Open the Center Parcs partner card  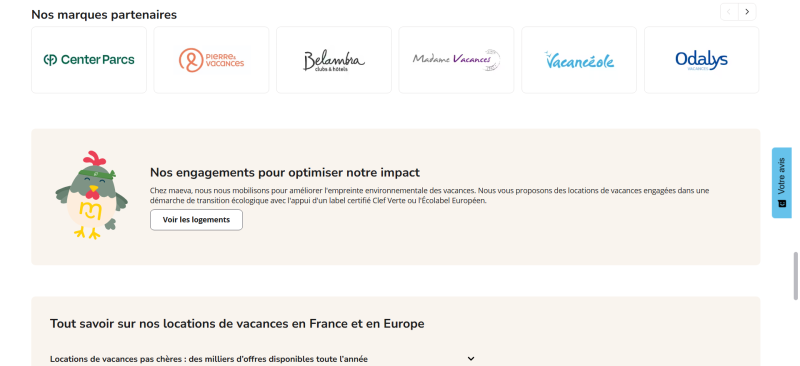pyautogui.click(x=89, y=60)
